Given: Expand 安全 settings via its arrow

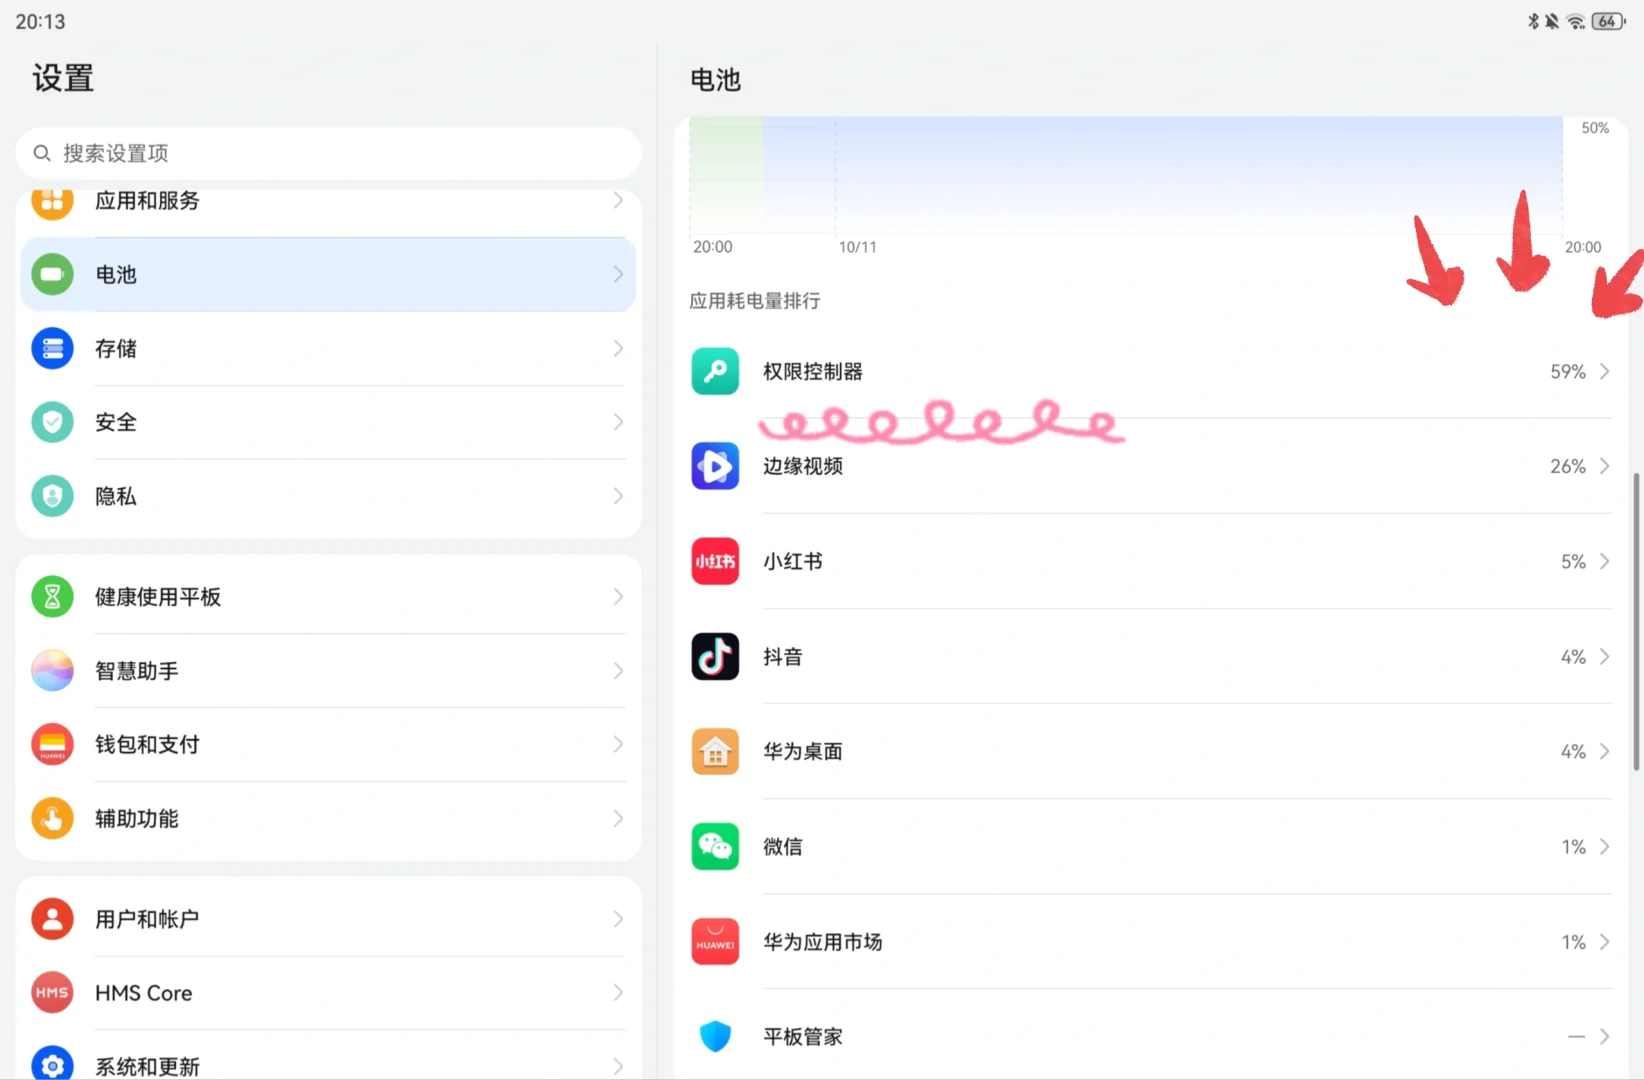Looking at the screenshot, I should pos(617,422).
